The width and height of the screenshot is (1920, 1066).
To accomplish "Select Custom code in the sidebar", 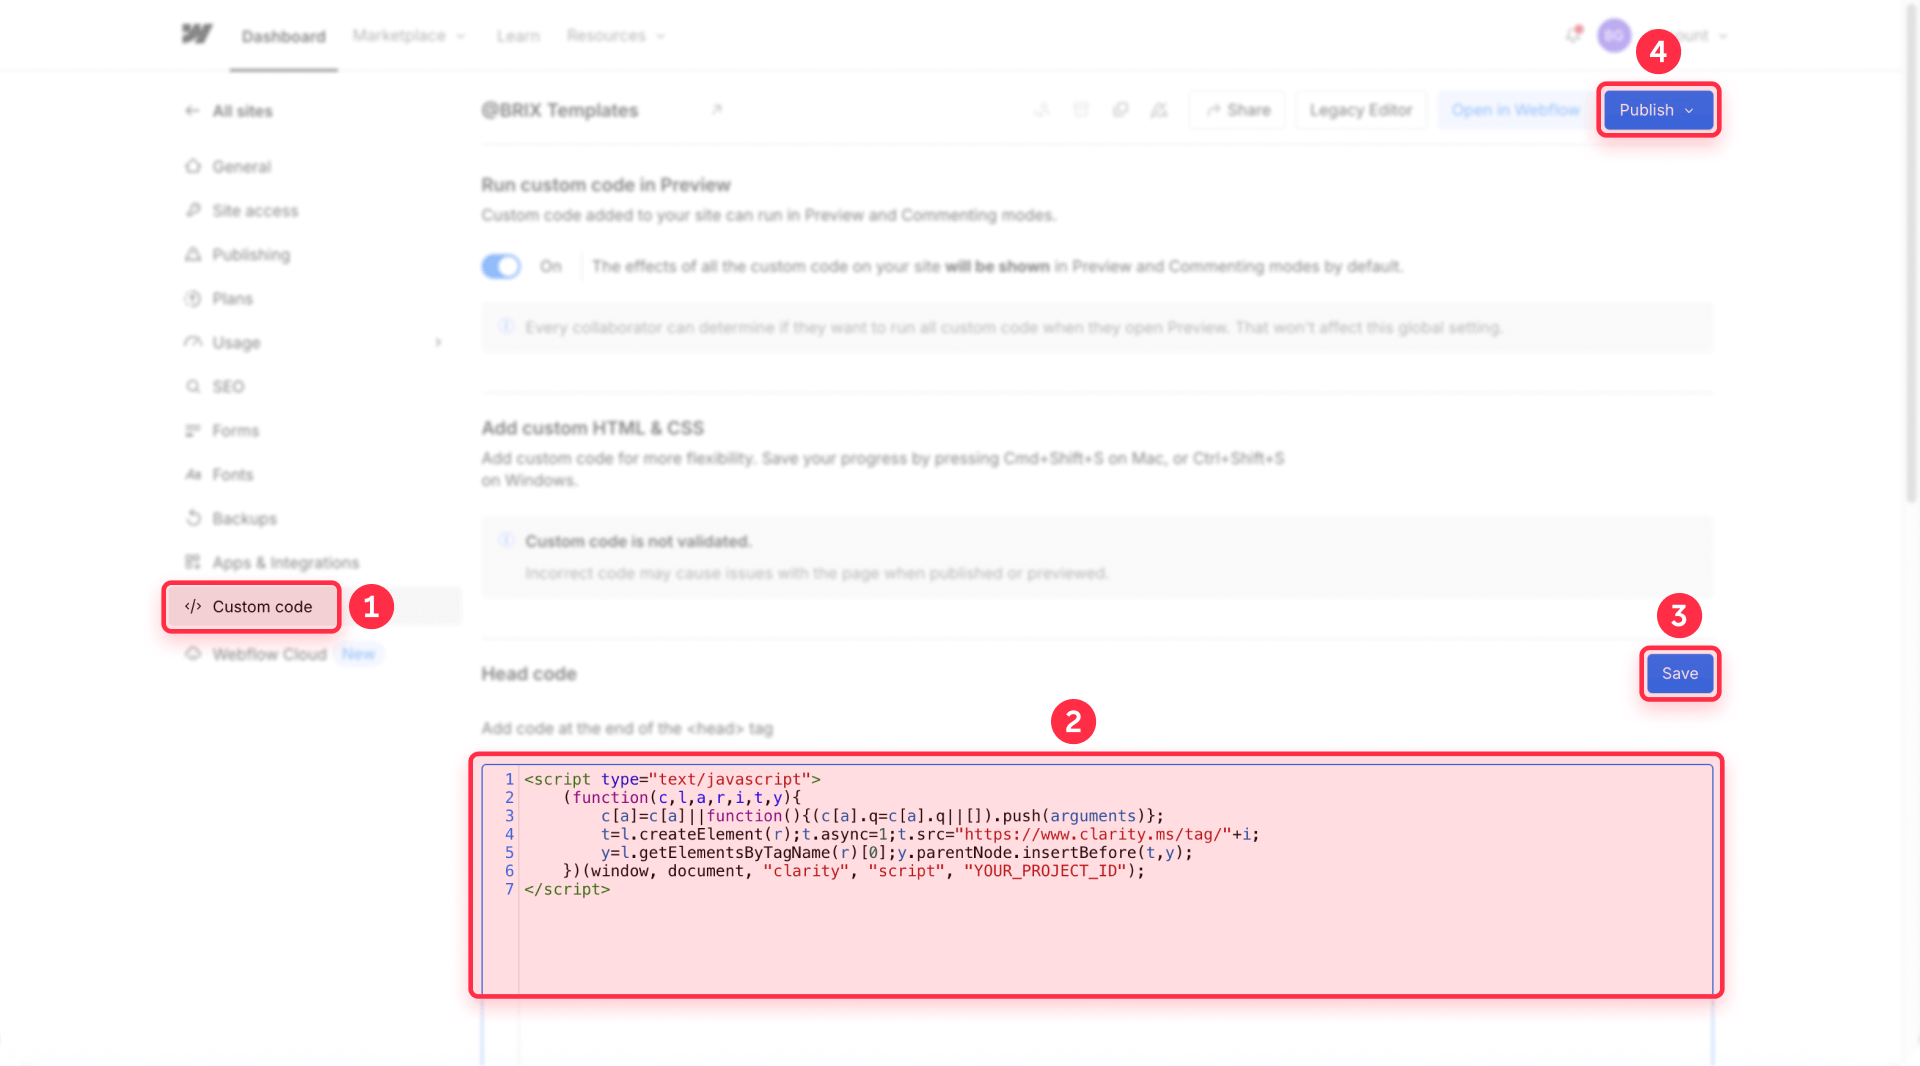I will click(251, 606).
